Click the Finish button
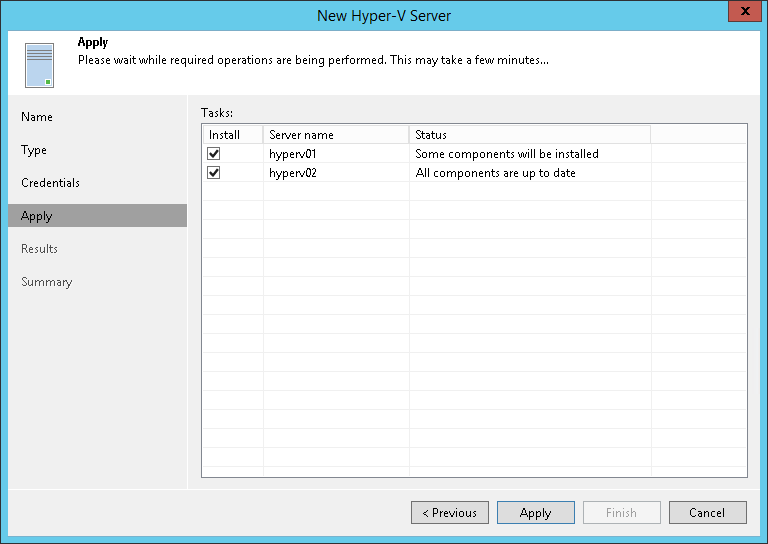The height and width of the screenshot is (544, 768). (622, 513)
